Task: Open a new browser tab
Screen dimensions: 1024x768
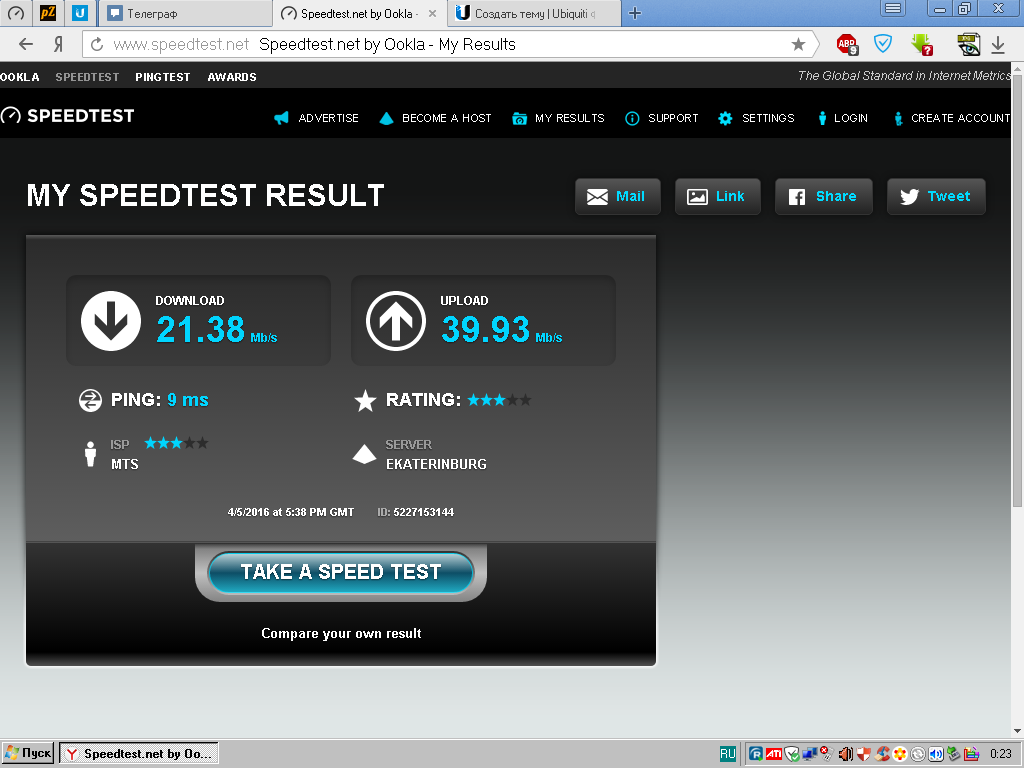Action: pos(635,13)
